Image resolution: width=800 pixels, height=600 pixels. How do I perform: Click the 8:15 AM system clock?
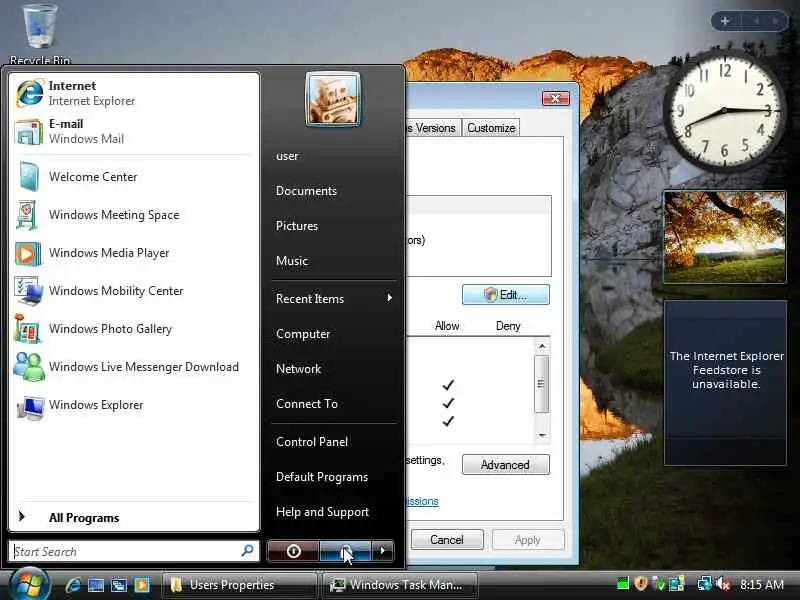point(762,585)
